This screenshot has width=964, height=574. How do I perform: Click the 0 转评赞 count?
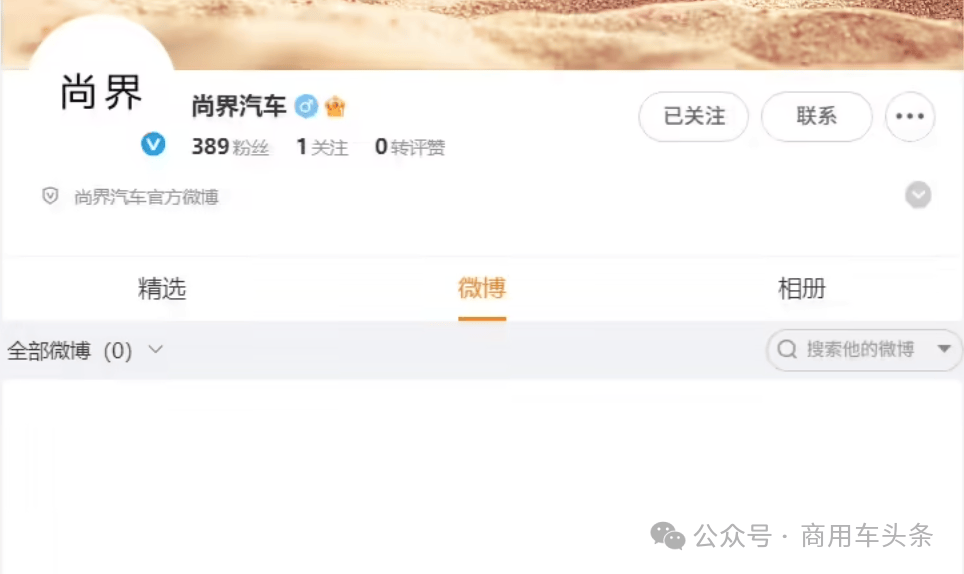coord(409,147)
